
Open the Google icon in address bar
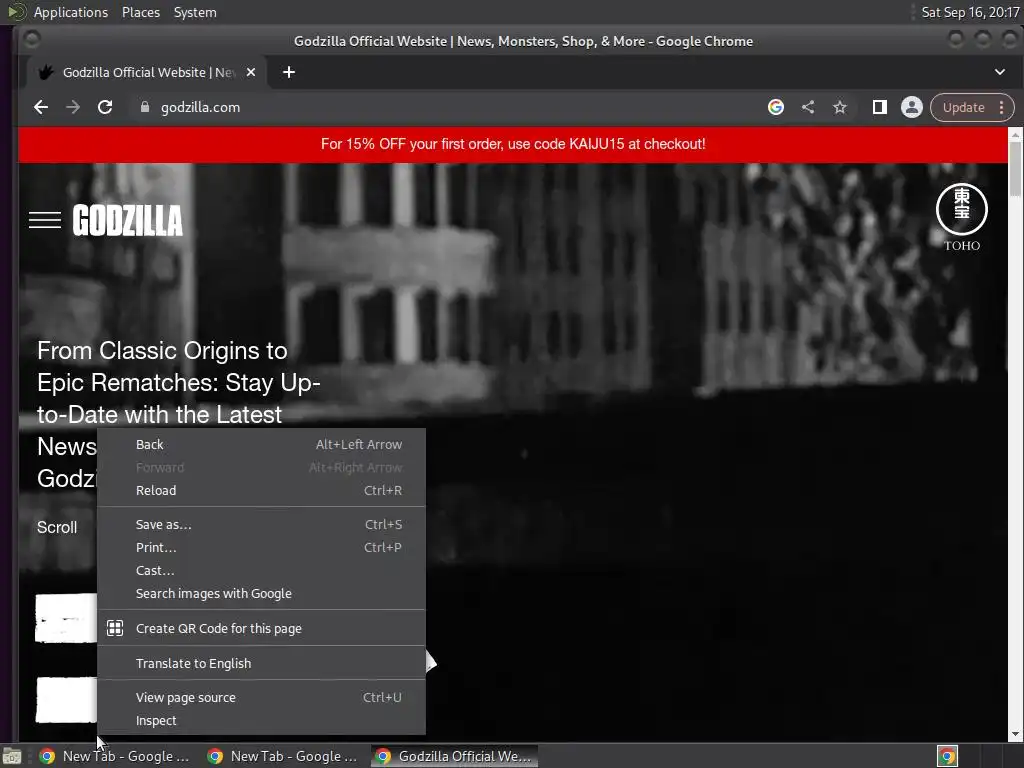point(775,107)
